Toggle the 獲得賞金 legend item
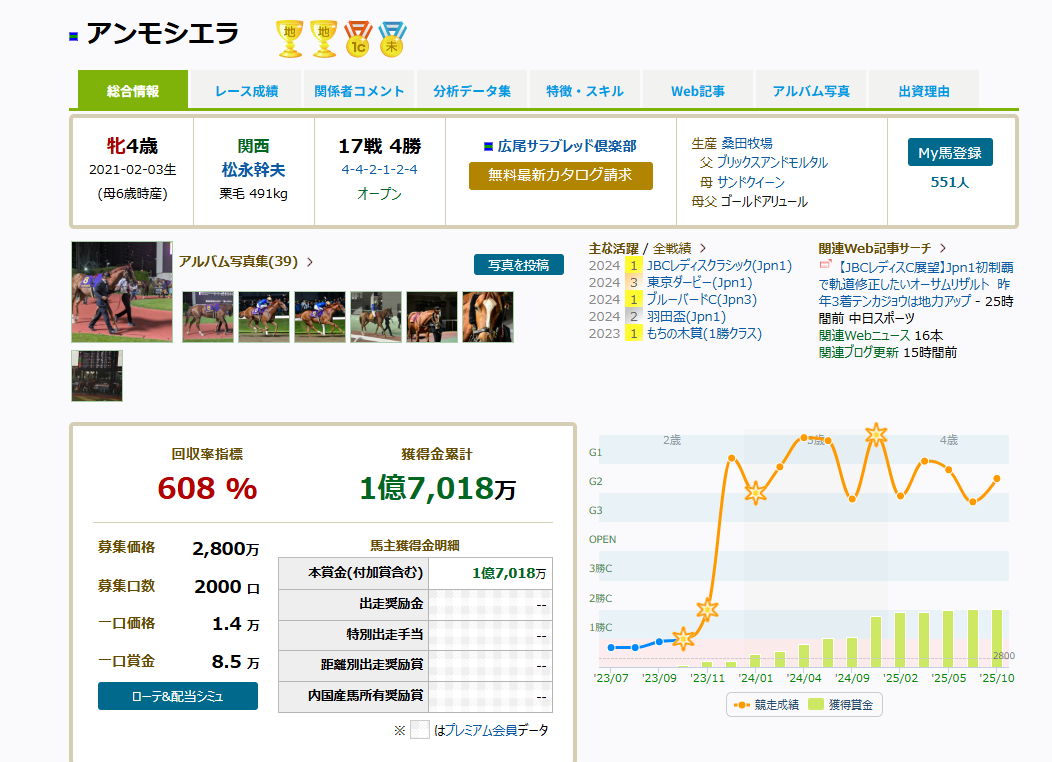 [x=841, y=705]
